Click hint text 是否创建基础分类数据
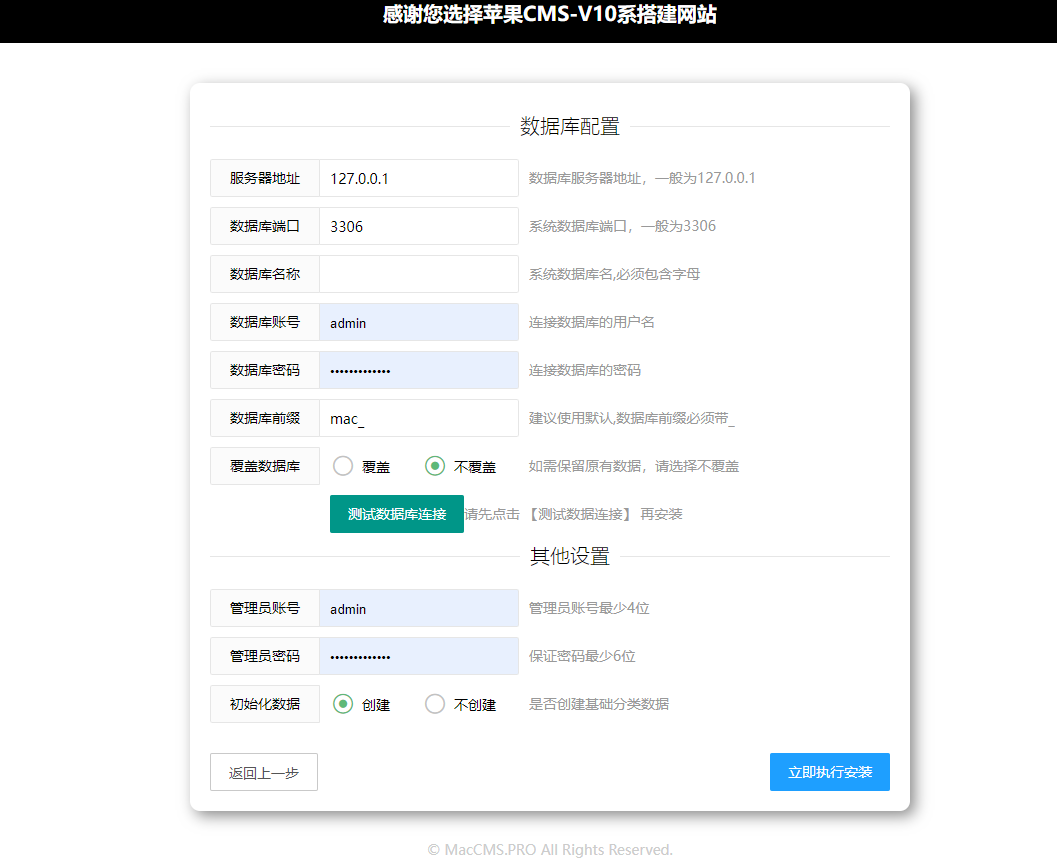 [x=599, y=704]
